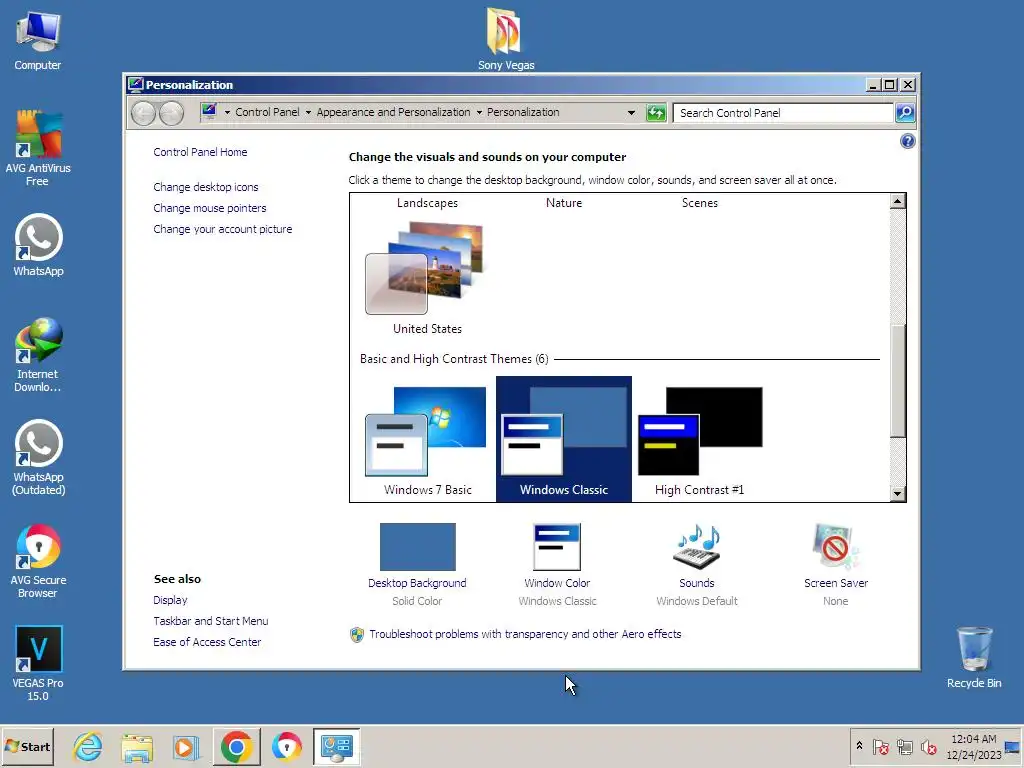1024x768 pixels.
Task: Click the Personalization breadcrumb
Action: click(523, 112)
